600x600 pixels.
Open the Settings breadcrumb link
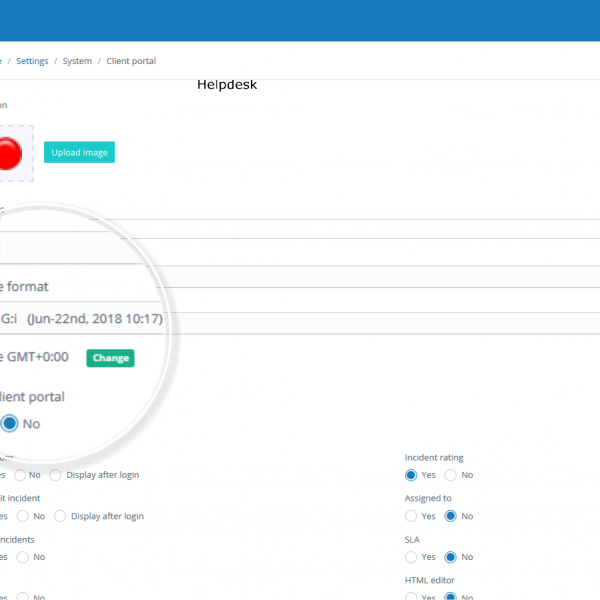32,61
